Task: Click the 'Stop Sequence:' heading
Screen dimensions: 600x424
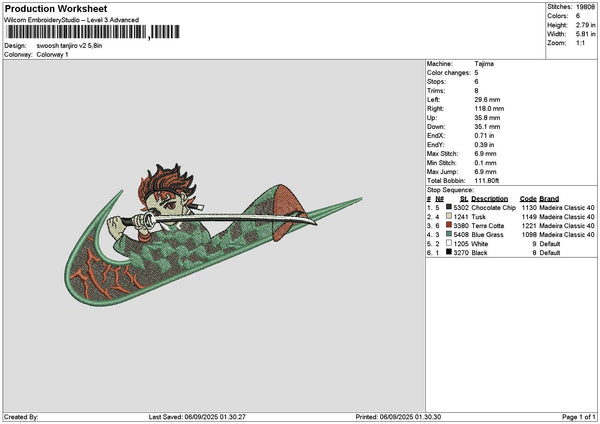Action: click(450, 190)
